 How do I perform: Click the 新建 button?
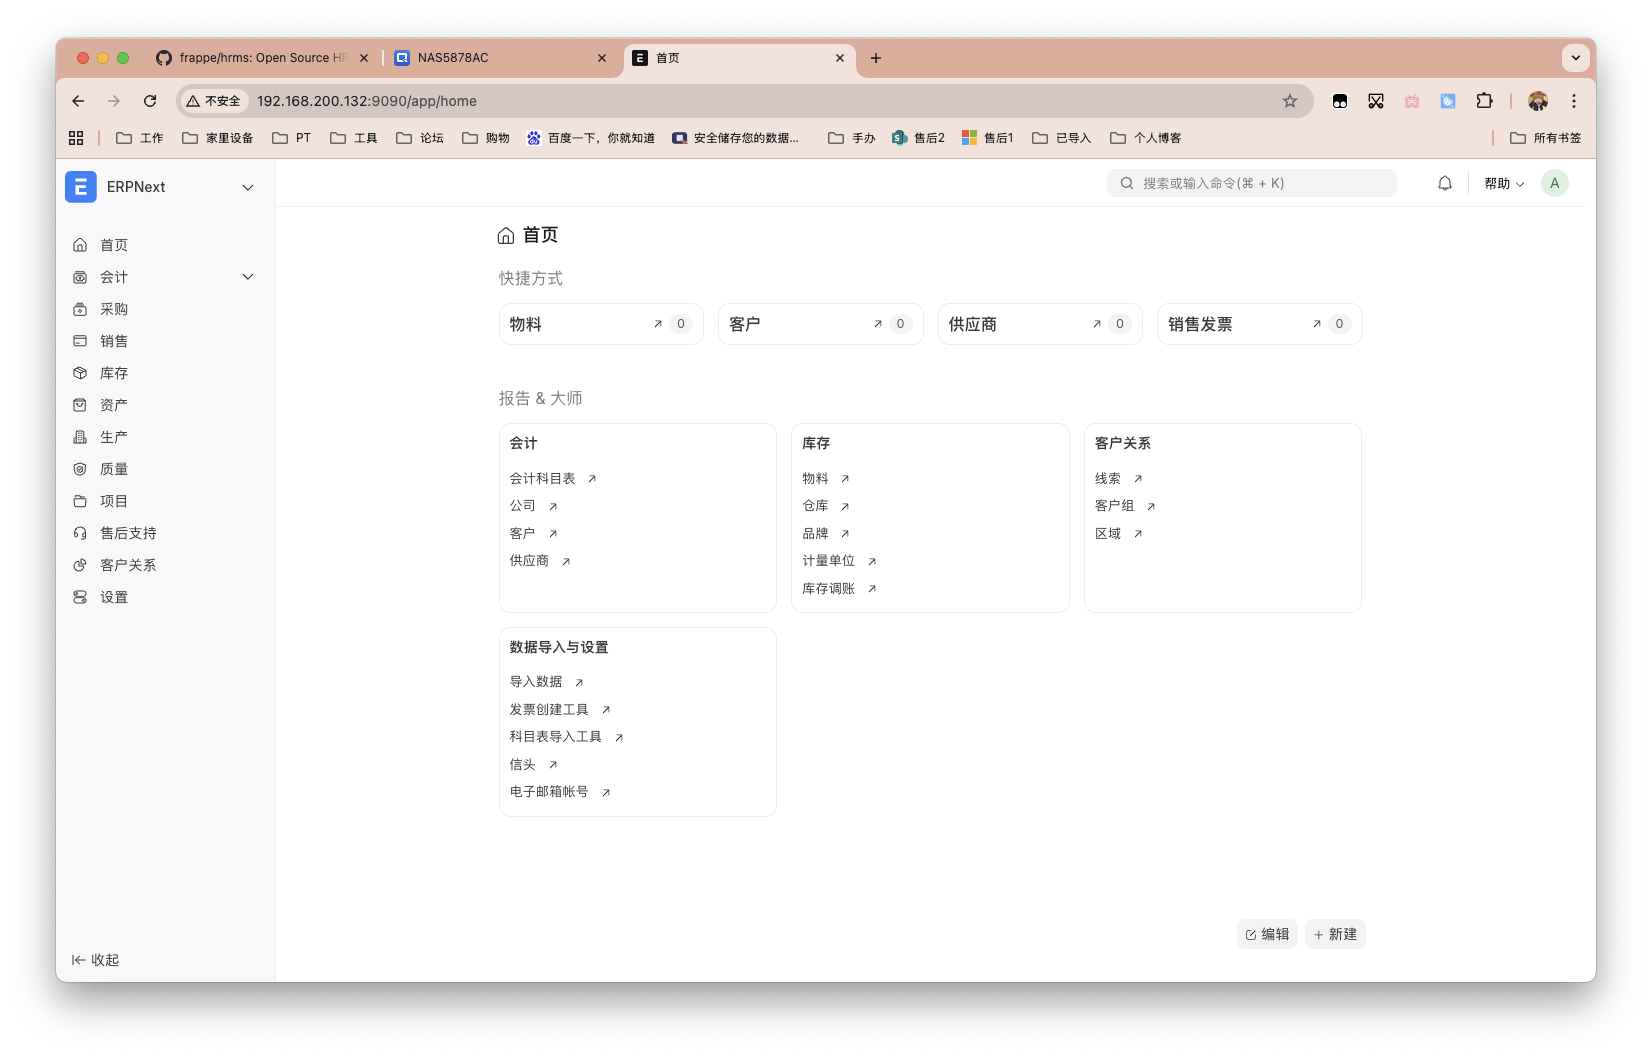1335,934
